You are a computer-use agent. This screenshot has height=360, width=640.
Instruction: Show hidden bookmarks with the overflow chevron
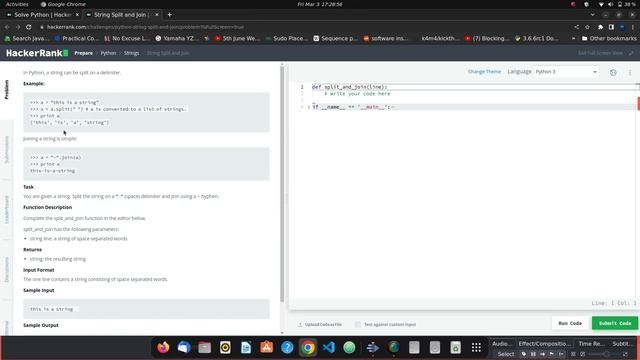point(573,38)
